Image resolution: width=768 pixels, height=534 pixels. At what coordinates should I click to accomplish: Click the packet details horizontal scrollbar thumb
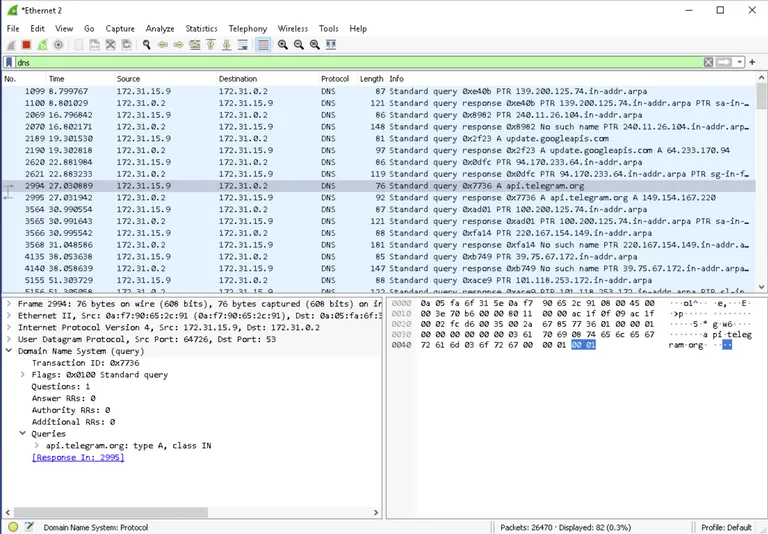point(111,512)
